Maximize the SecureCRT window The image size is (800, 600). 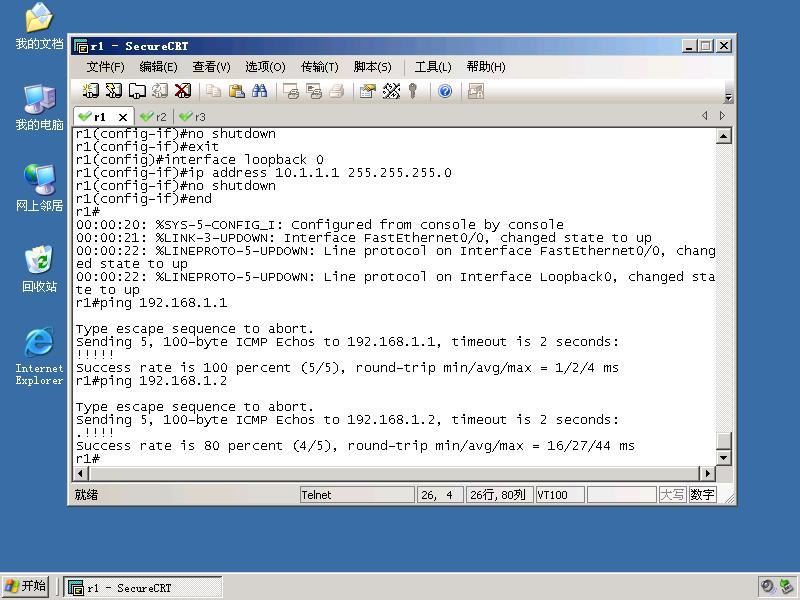coord(706,46)
